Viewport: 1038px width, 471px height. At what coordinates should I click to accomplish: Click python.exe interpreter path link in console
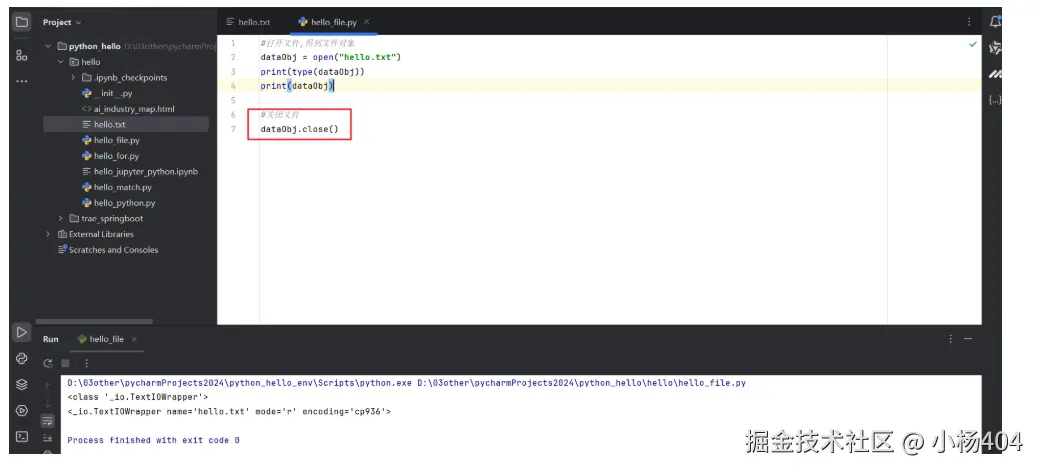pos(240,383)
